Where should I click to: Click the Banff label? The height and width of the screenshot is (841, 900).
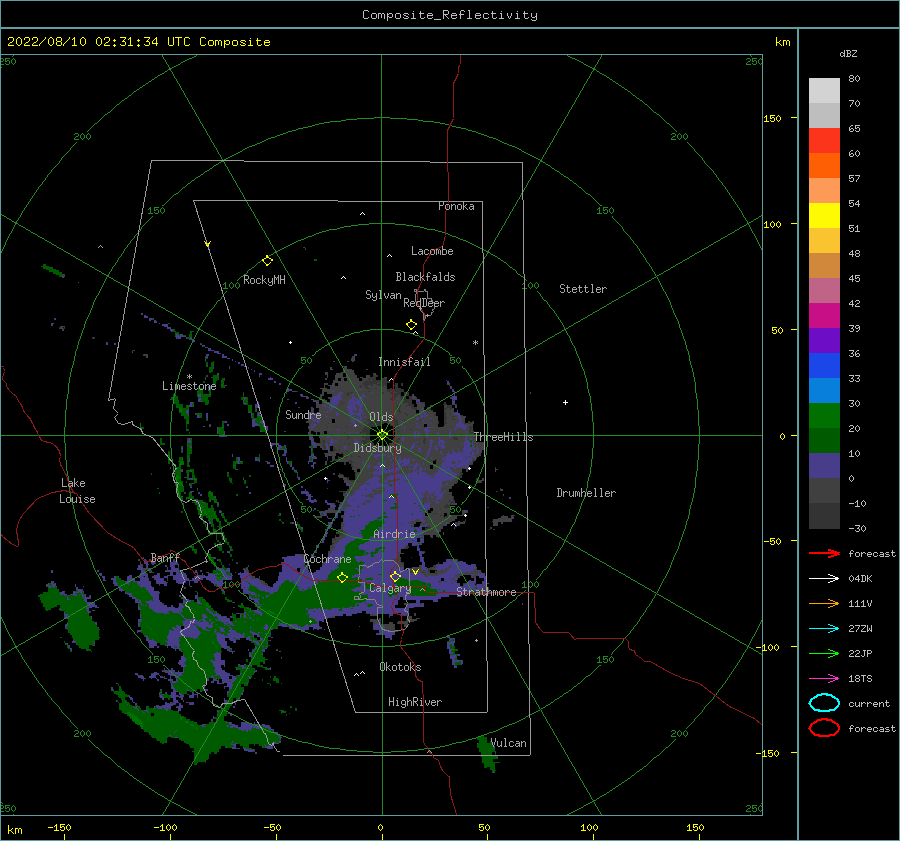tap(165, 557)
